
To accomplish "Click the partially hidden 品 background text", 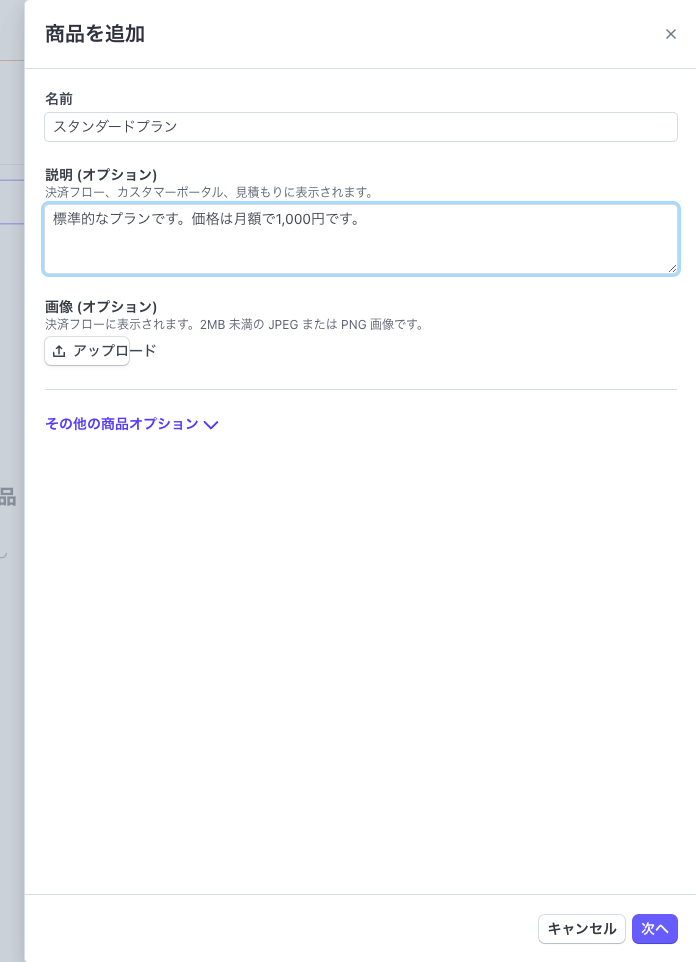I will (8, 496).
